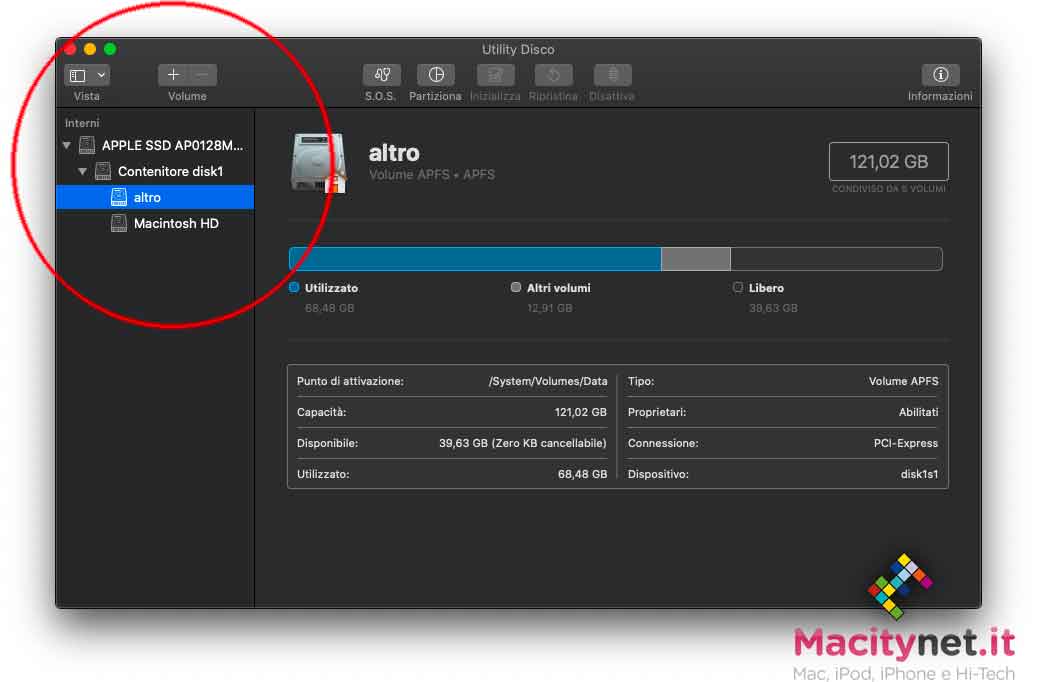This screenshot has width=1037, height=682.
Task: Open the Informazioni info button
Action: [940, 75]
